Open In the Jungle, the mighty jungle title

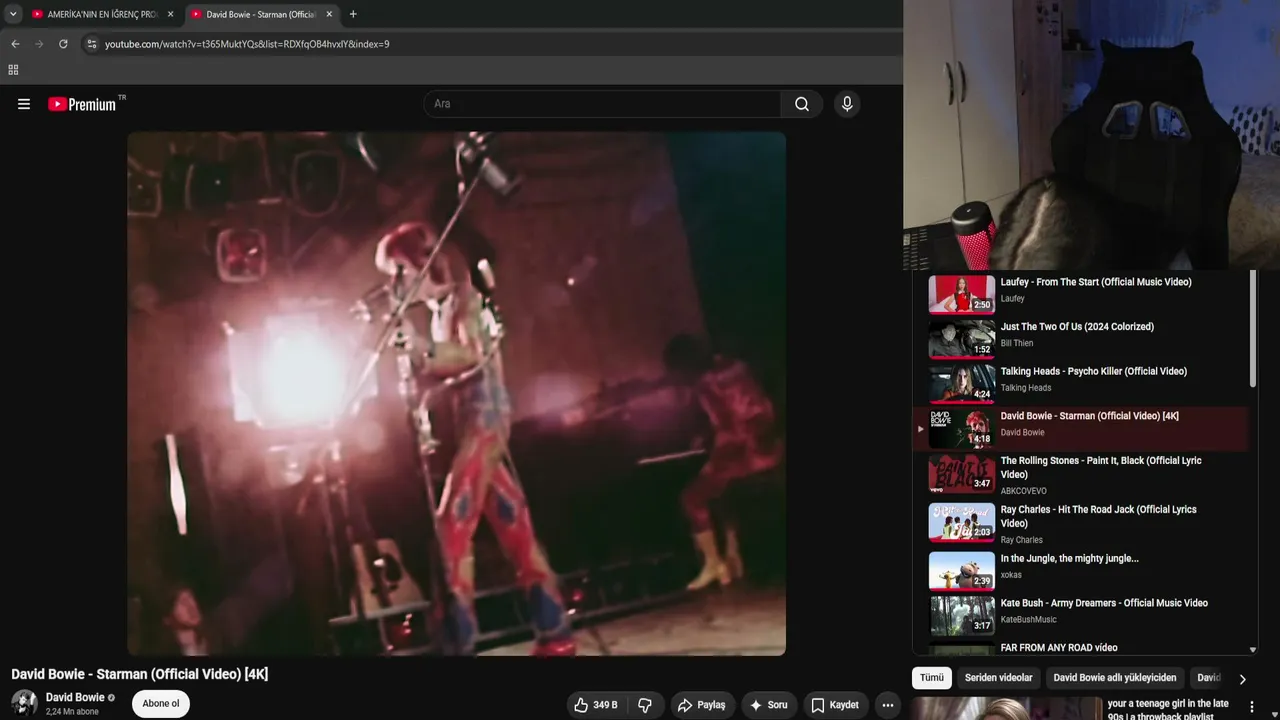tap(1070, 559)
